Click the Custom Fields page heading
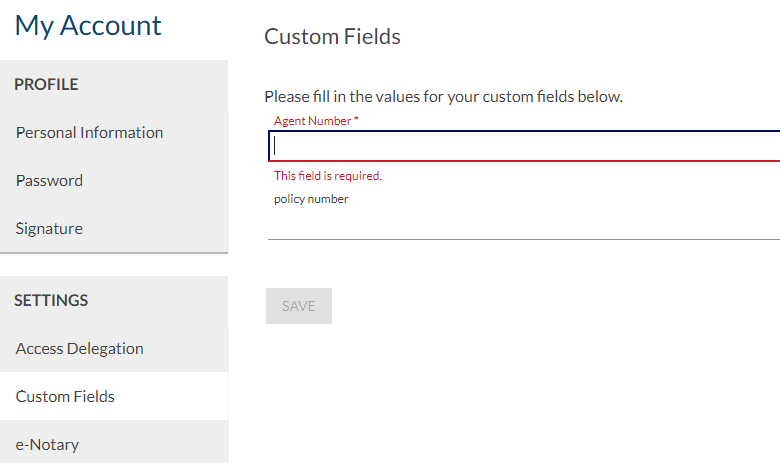Viewport: 780px width, 463px height. pyautogui.click(x=332, y=37)
